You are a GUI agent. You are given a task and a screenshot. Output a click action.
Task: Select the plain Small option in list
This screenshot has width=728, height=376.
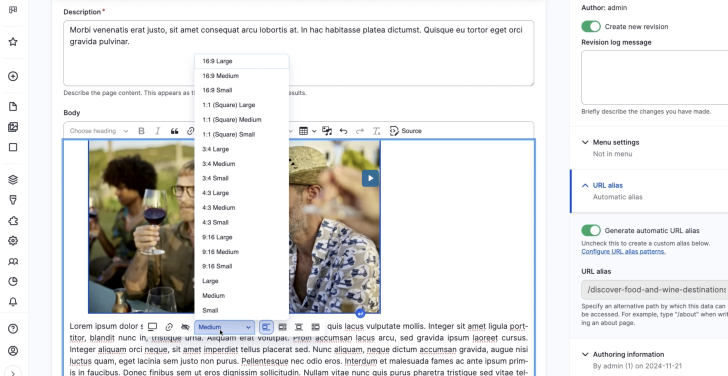241,311
